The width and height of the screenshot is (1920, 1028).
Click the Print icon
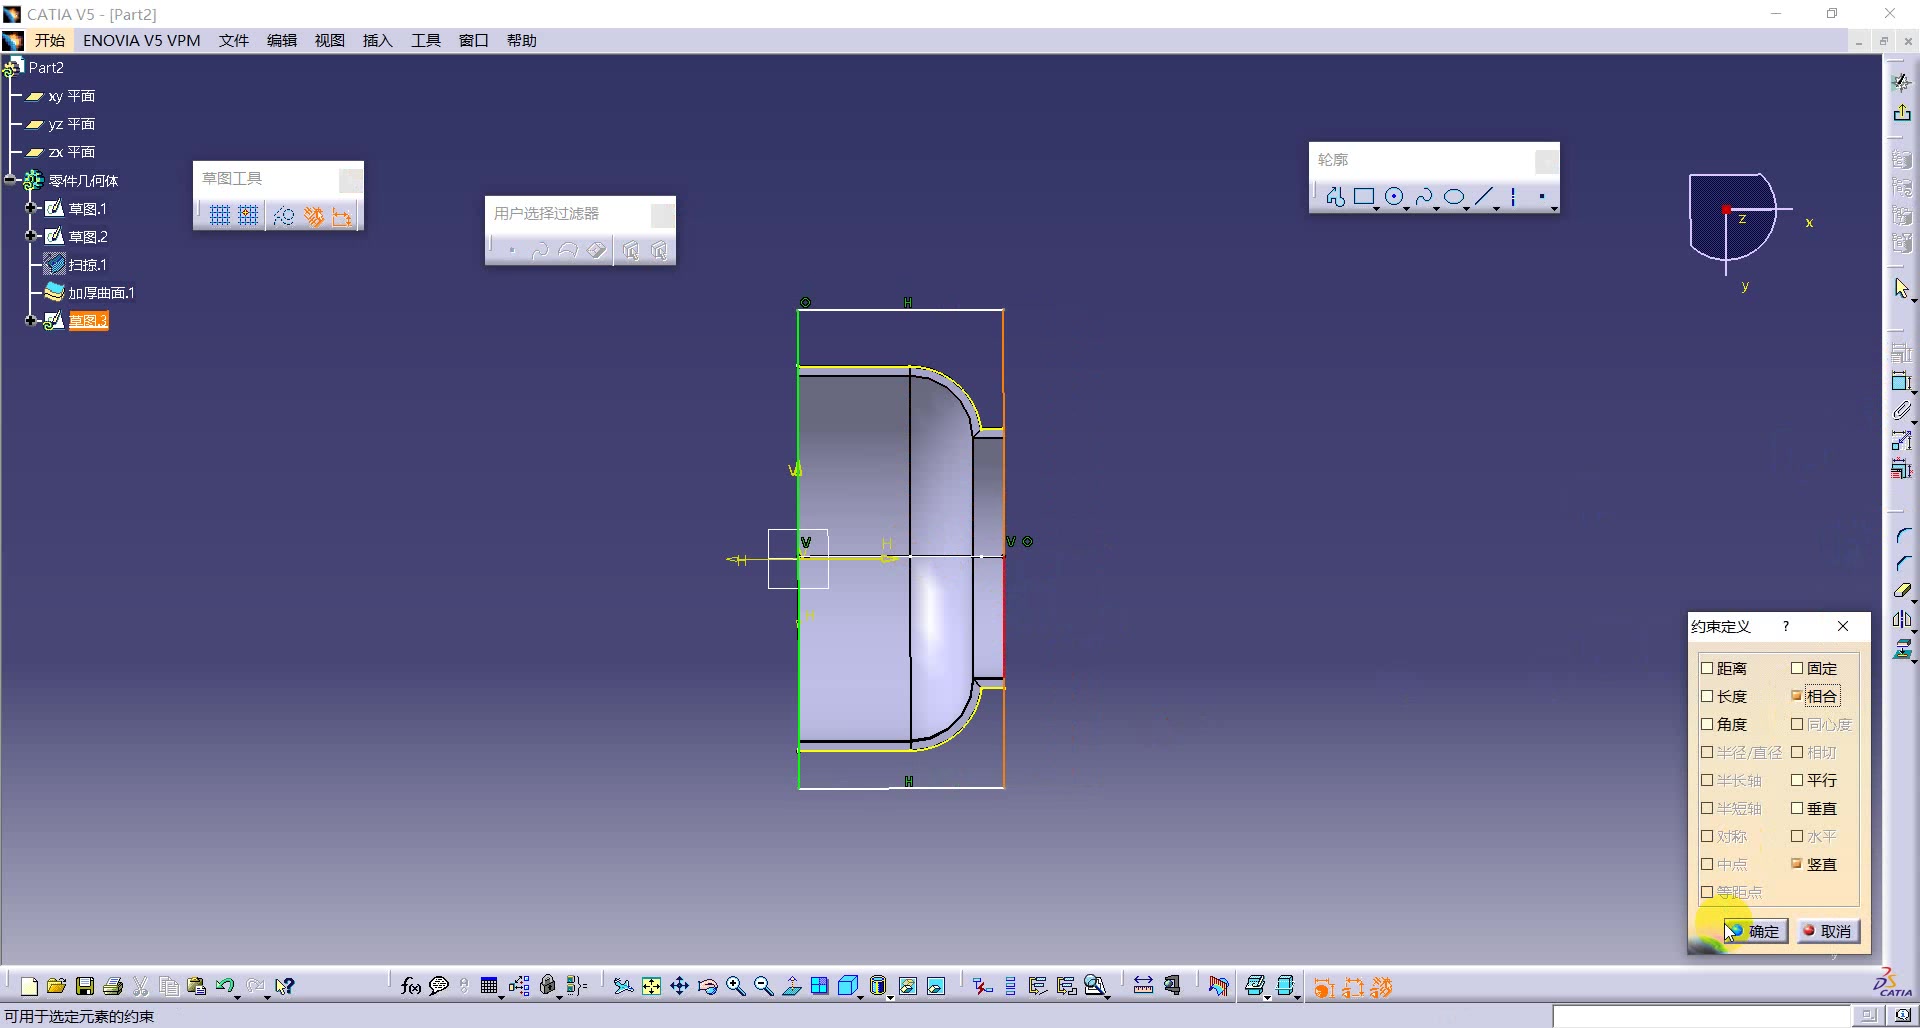pyautogui.click(x=113, y=986)
